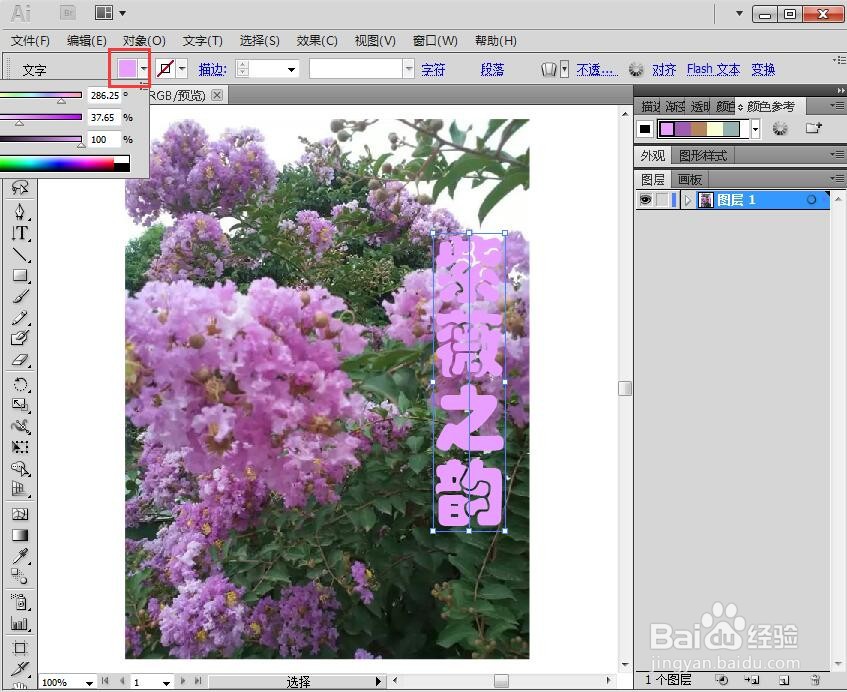Click the 对齐 link in control bar

(x=663, y=69)
